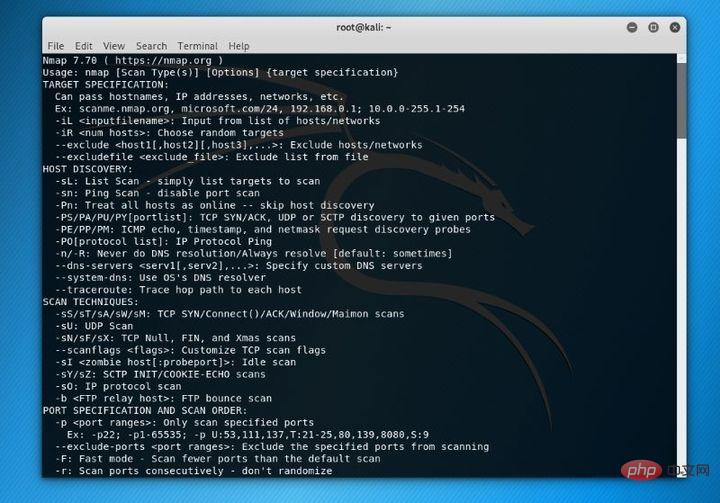Image resolution: width=720 pixels, height=503 pixels.
Task: Click the line 'HOST DISCOVERY:'
Action: tap(87, 169)
